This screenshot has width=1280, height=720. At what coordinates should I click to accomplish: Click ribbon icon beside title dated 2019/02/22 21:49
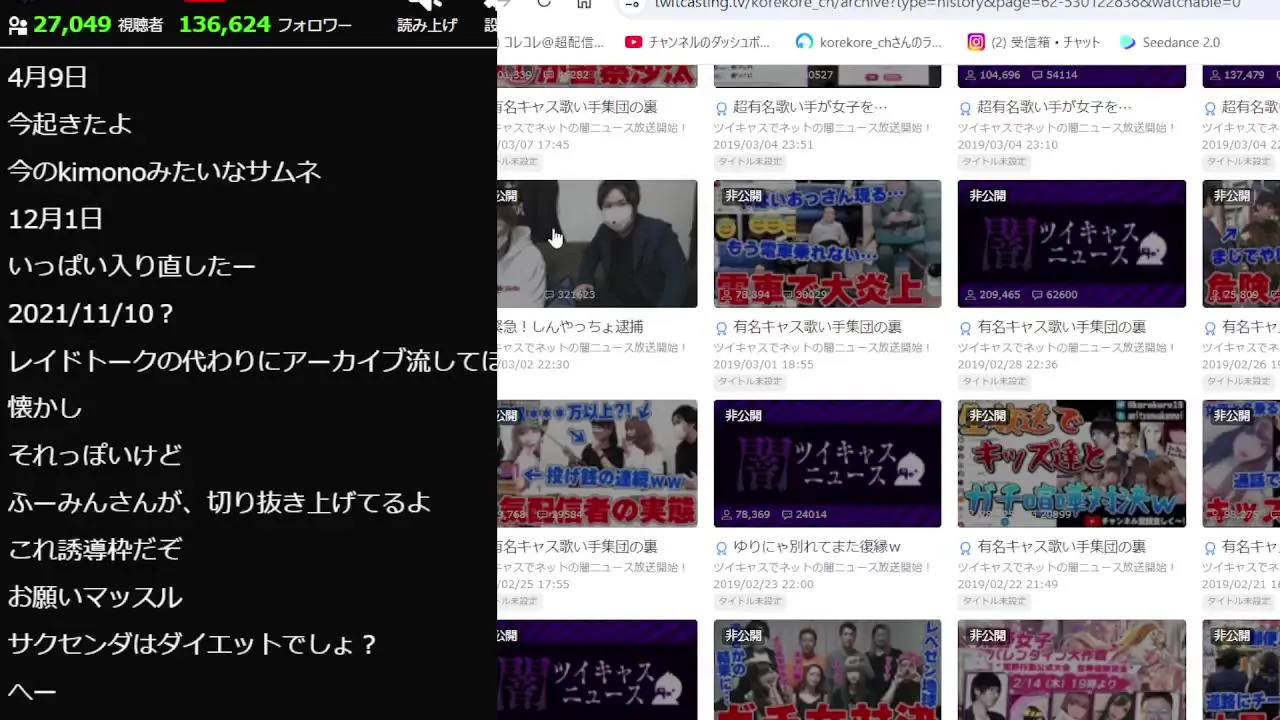pos(965,547)
